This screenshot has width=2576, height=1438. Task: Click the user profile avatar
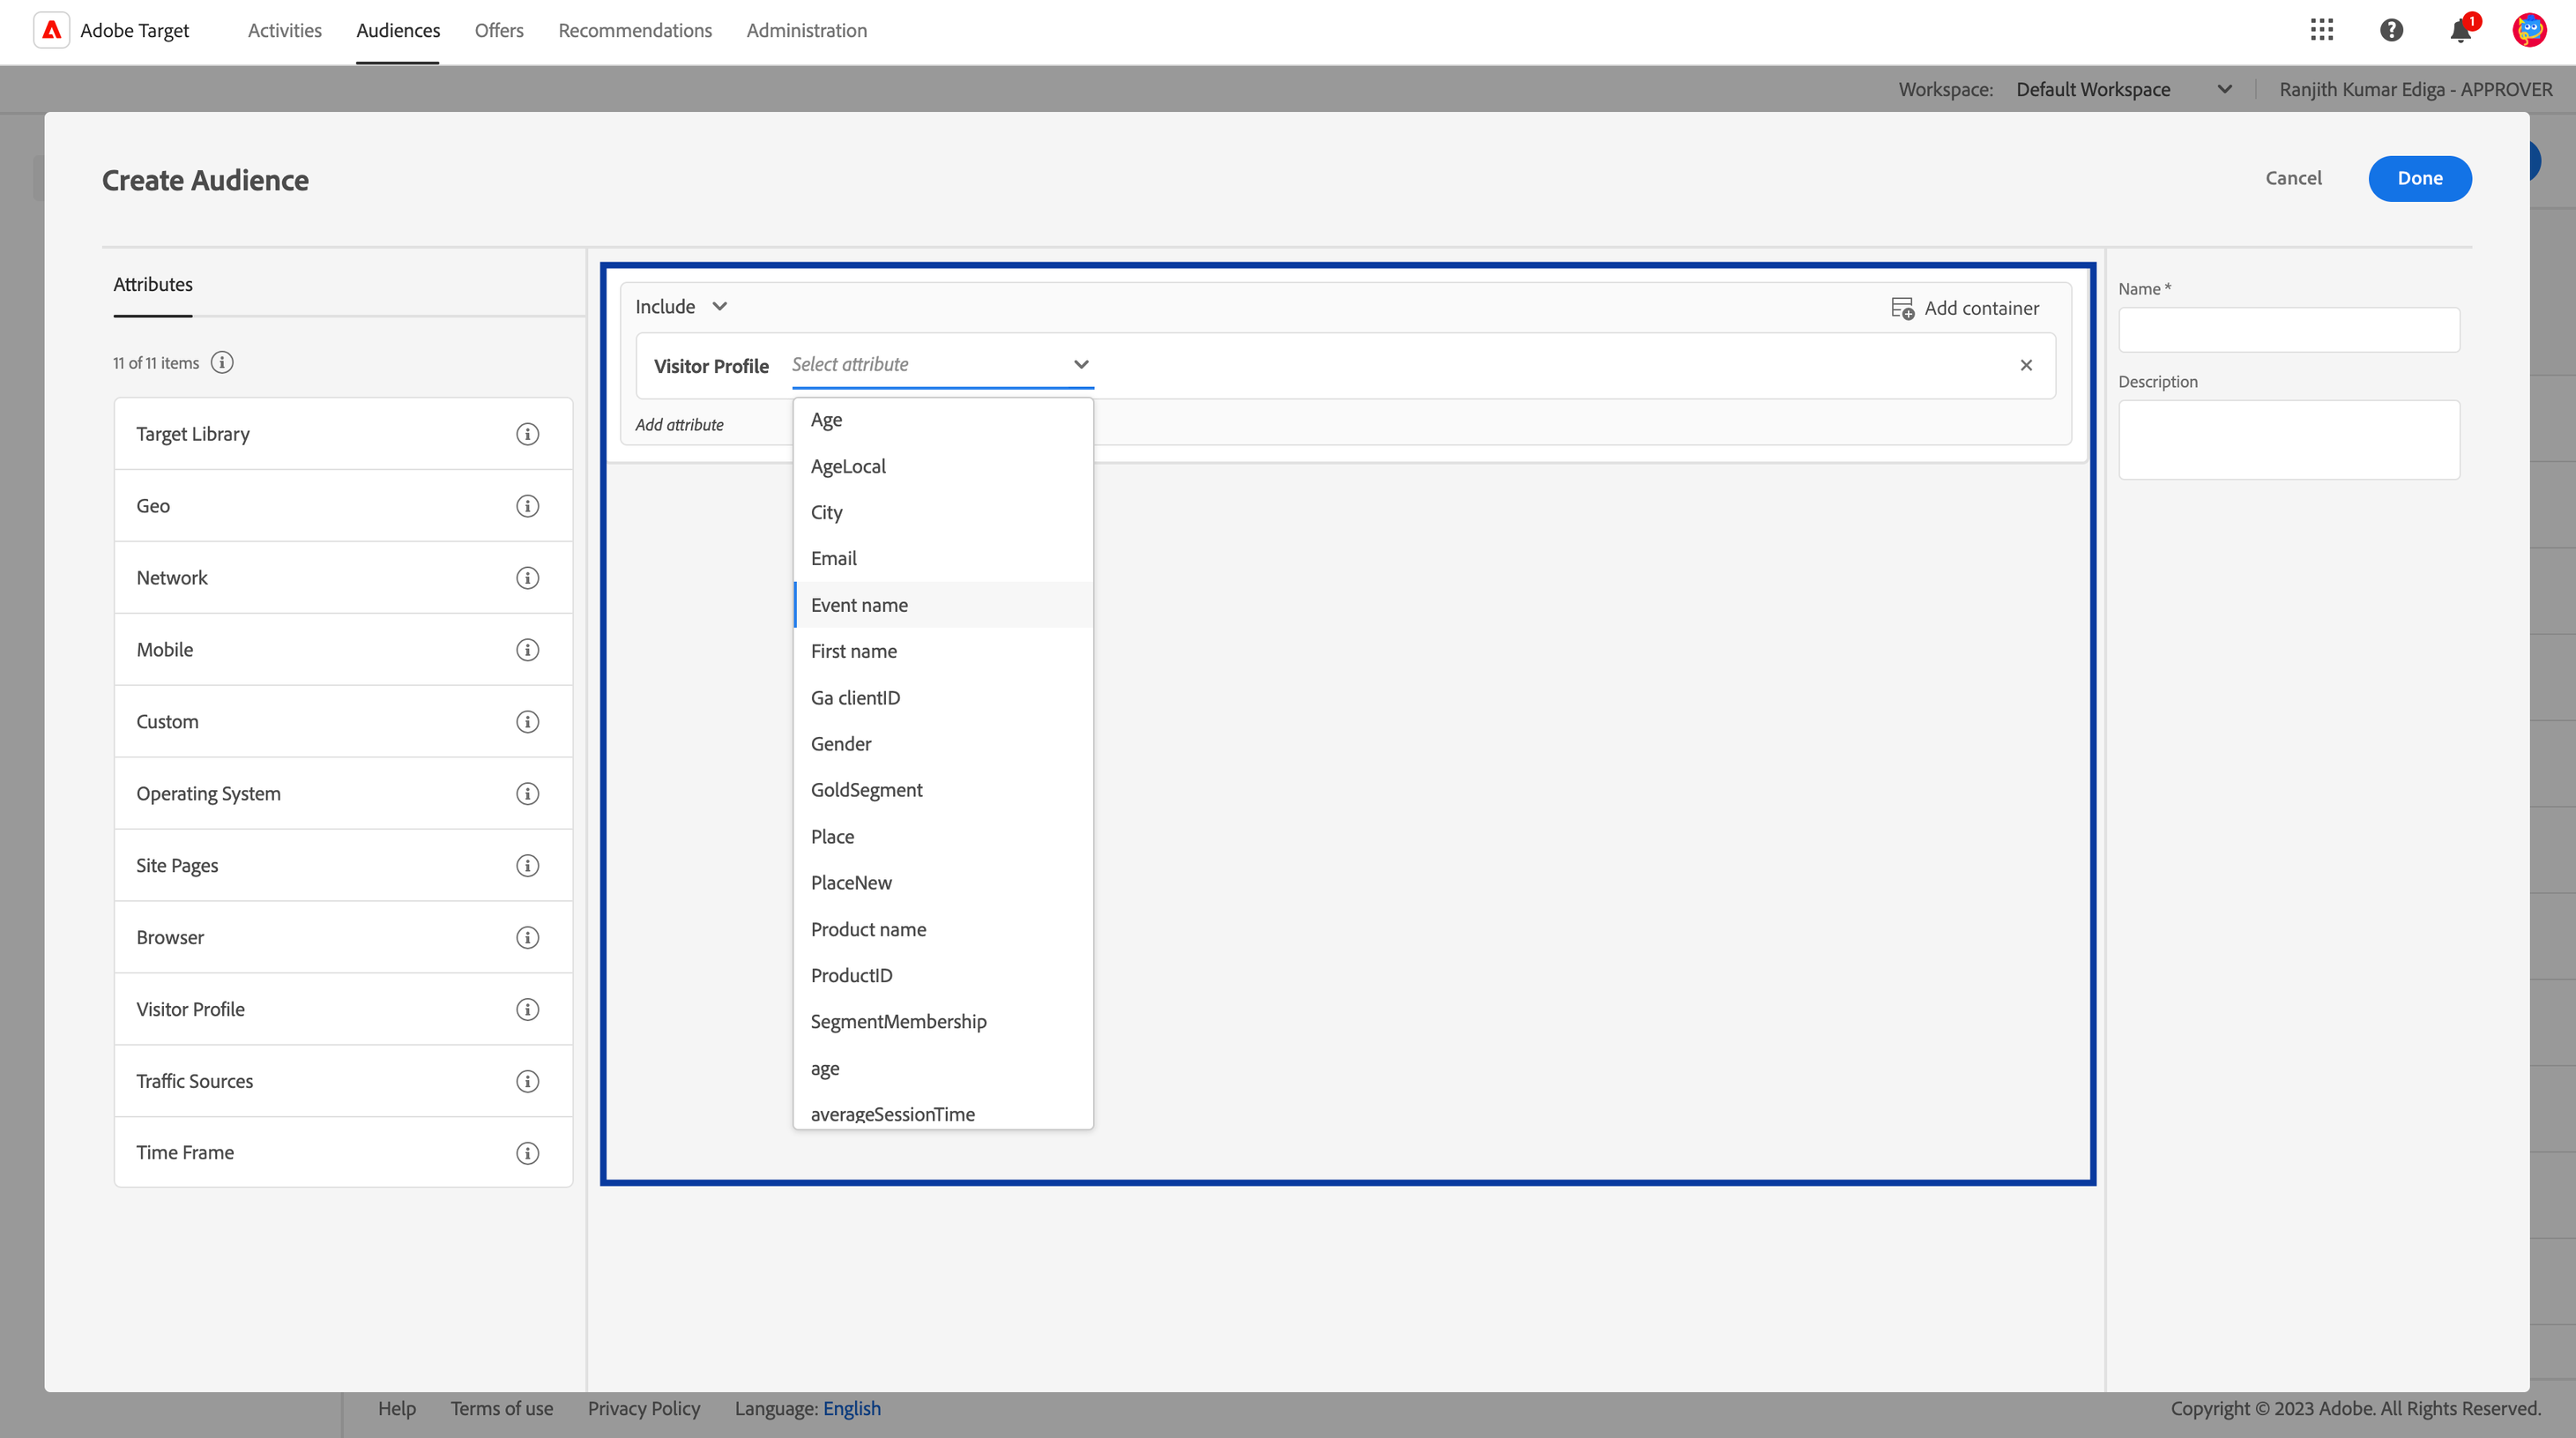[2529, 30]
